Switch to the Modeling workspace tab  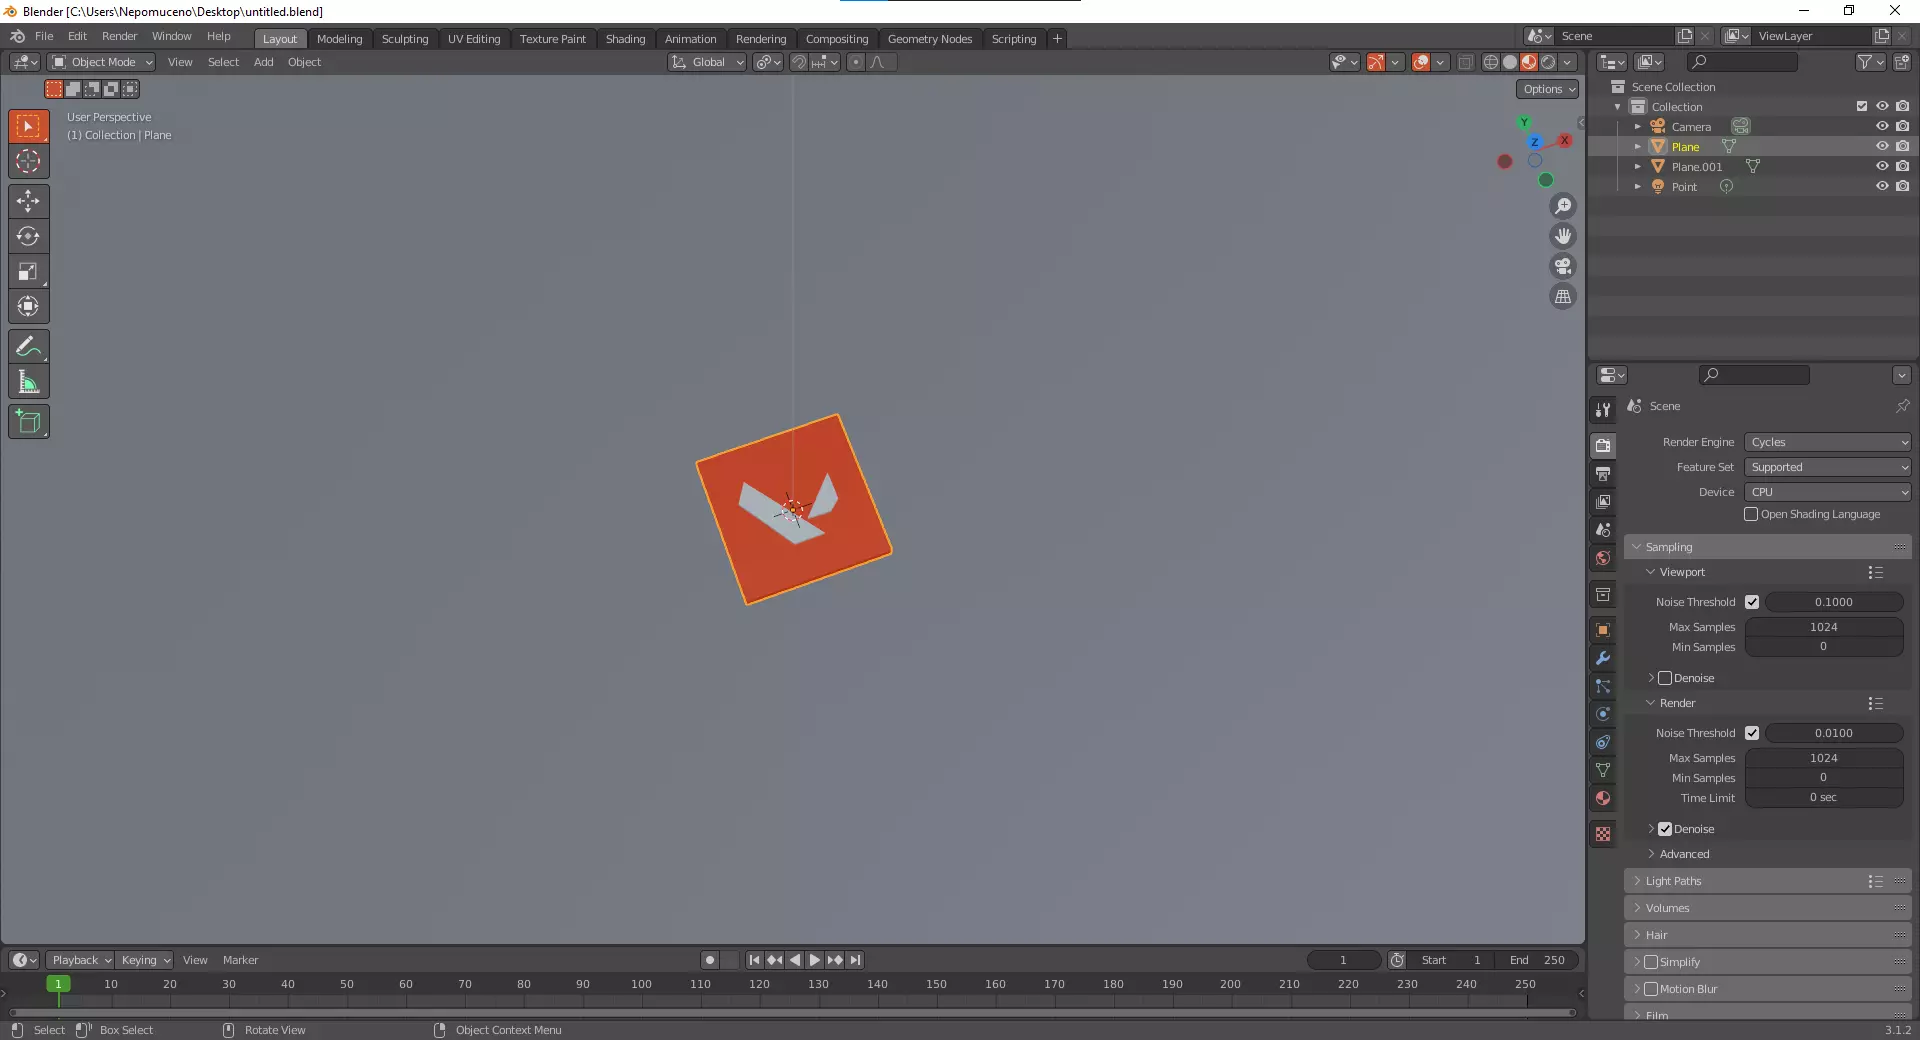pyautogui.click(x=340, y=39)
